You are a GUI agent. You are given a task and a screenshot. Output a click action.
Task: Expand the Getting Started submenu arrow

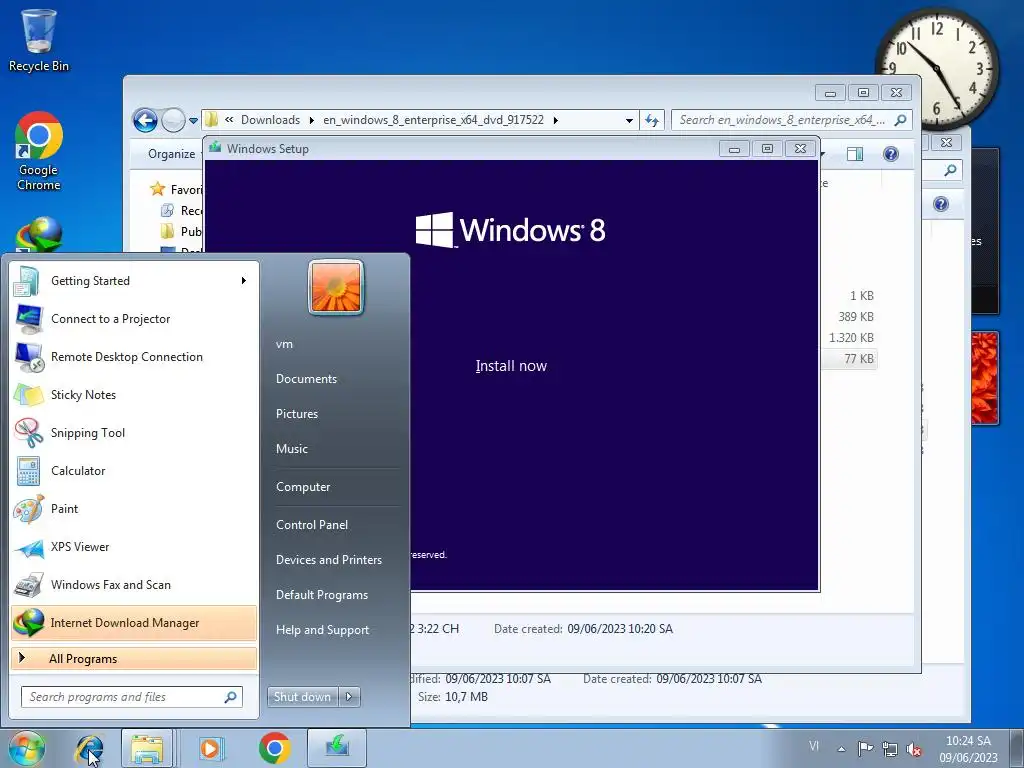pyautogui.click(x=244, y=281)
